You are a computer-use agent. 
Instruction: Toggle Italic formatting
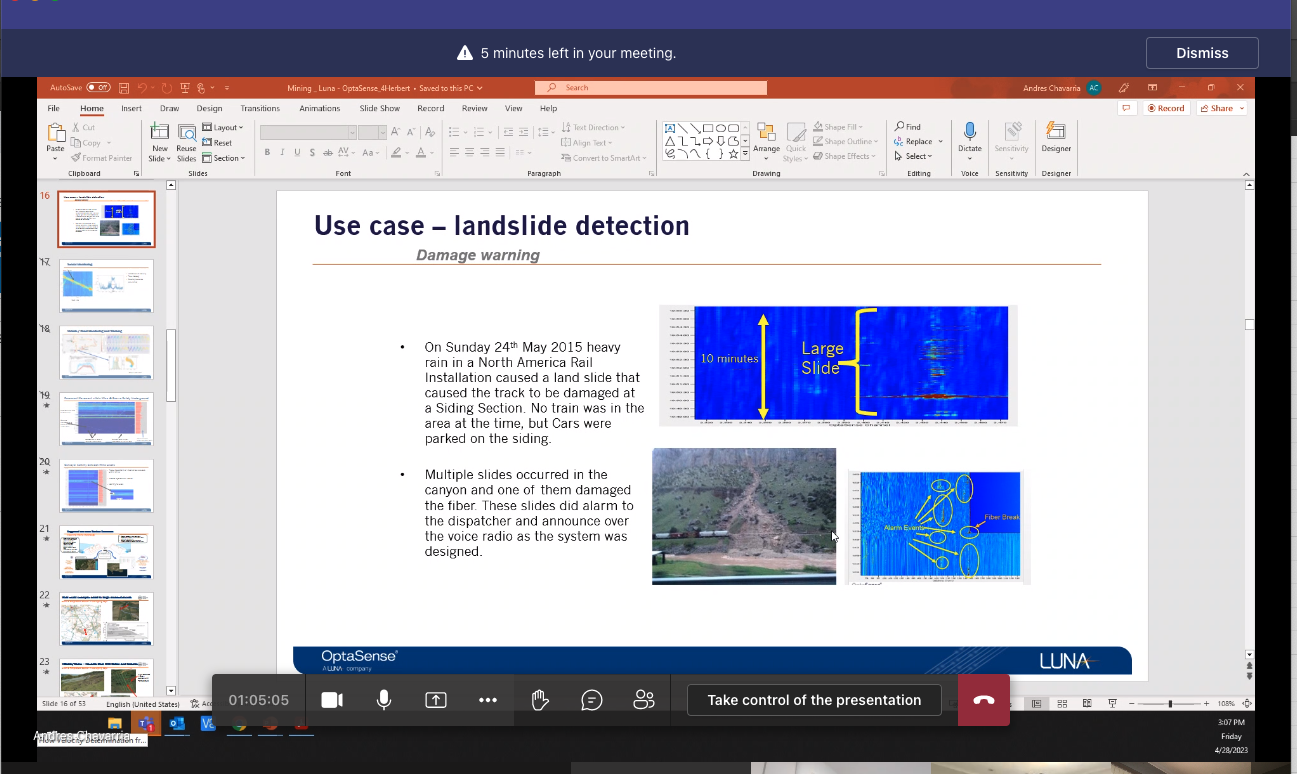pos(283,153)
